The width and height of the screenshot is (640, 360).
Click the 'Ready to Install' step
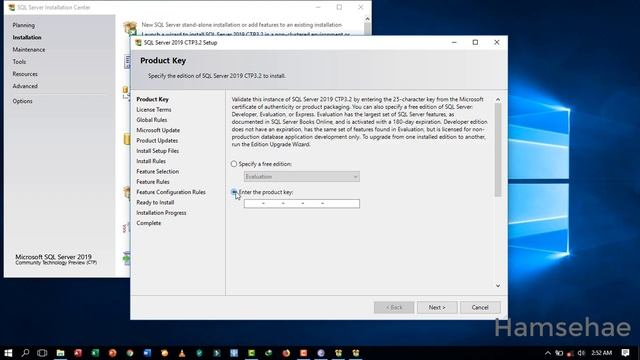(155, 202)
